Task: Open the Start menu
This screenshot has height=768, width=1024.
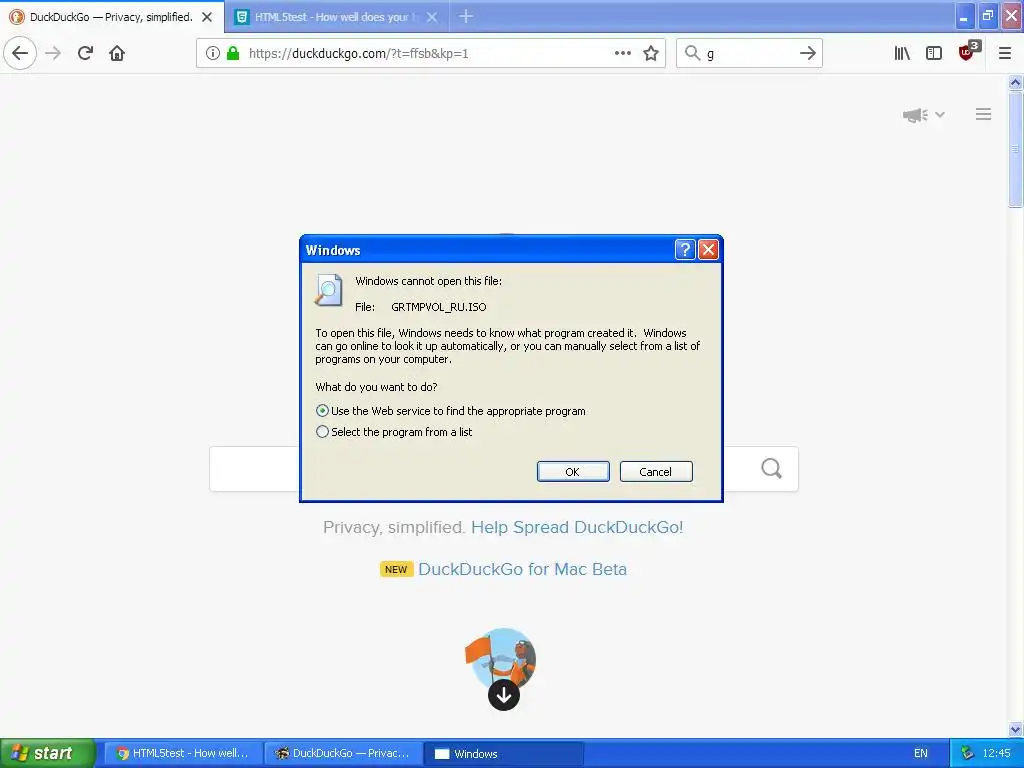Action: tap(47, 753)
